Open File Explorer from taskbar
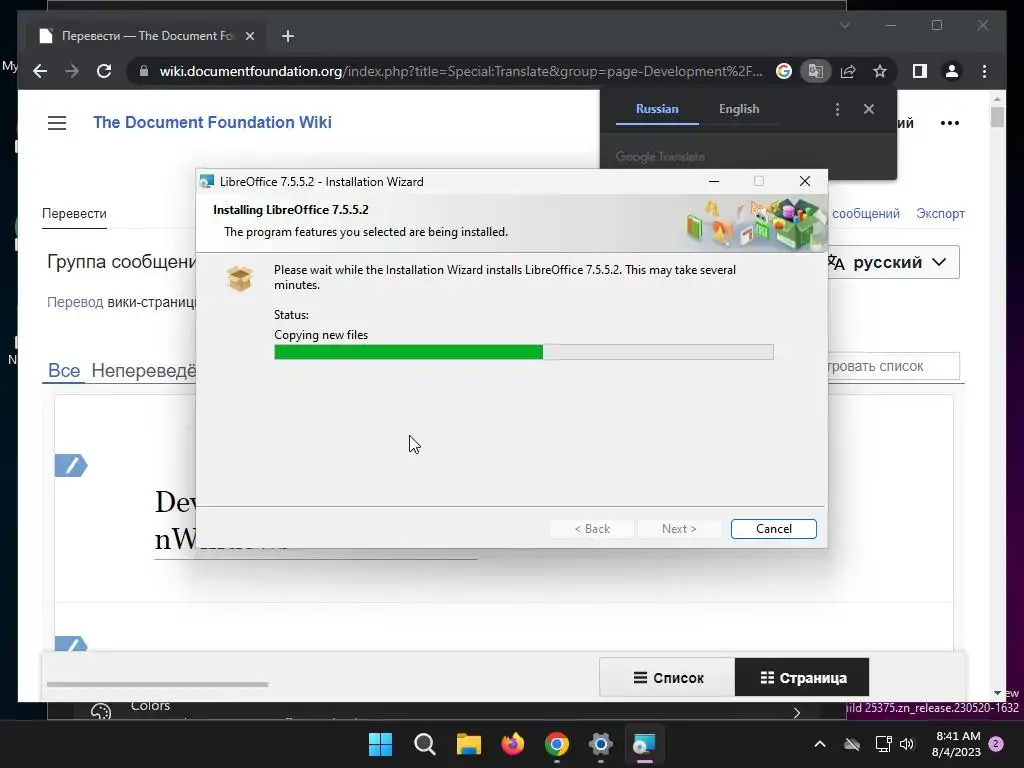Viewport: 1024px width, 768px height. [x=468, y=744]
